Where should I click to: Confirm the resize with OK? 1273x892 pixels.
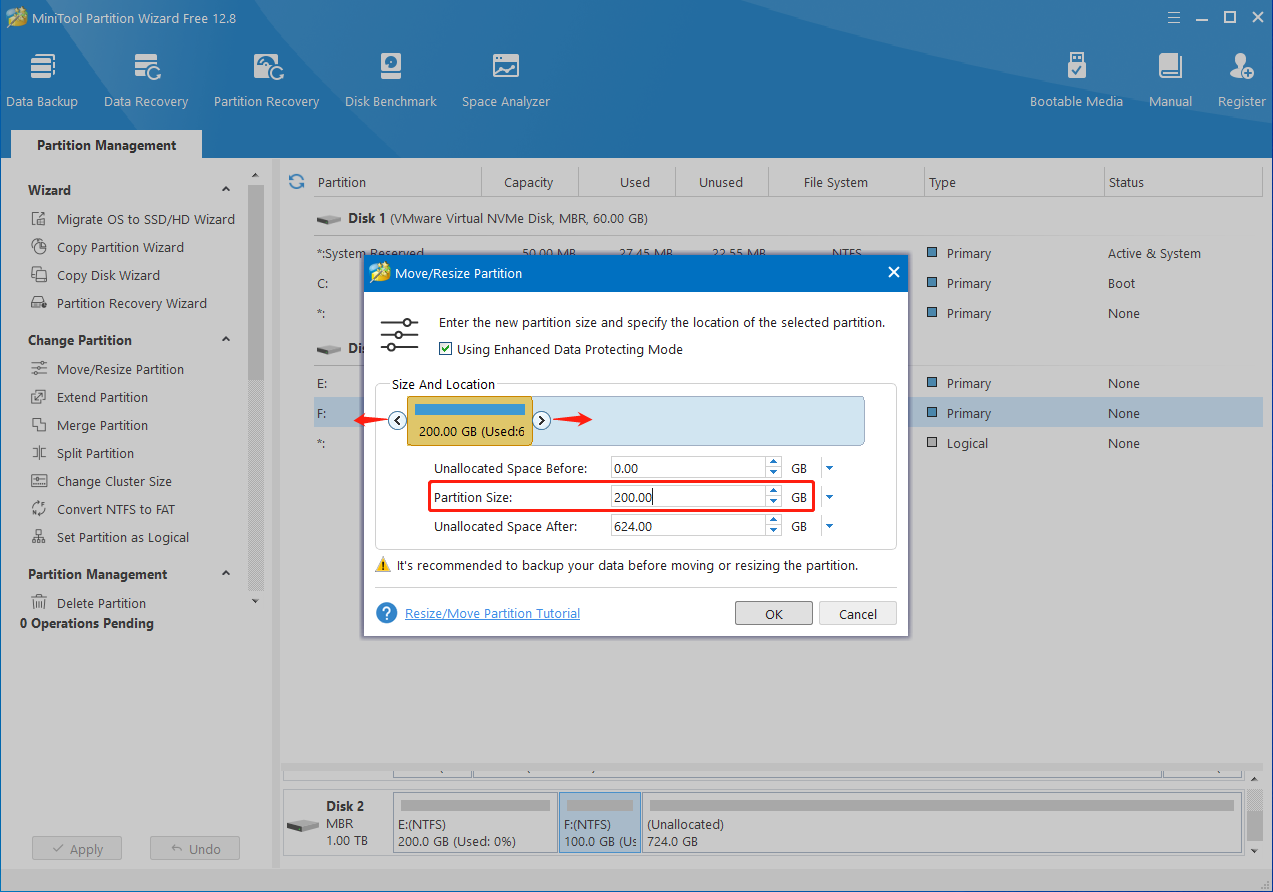tap(774, 614)
